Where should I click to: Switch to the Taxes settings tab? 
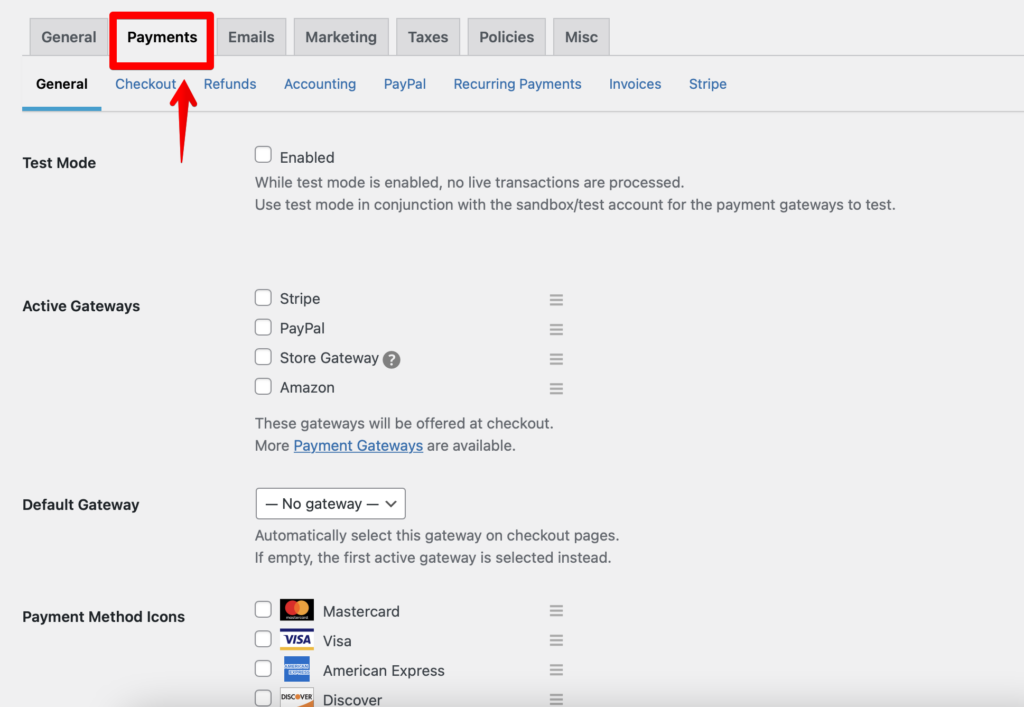(x=427, y=37)
